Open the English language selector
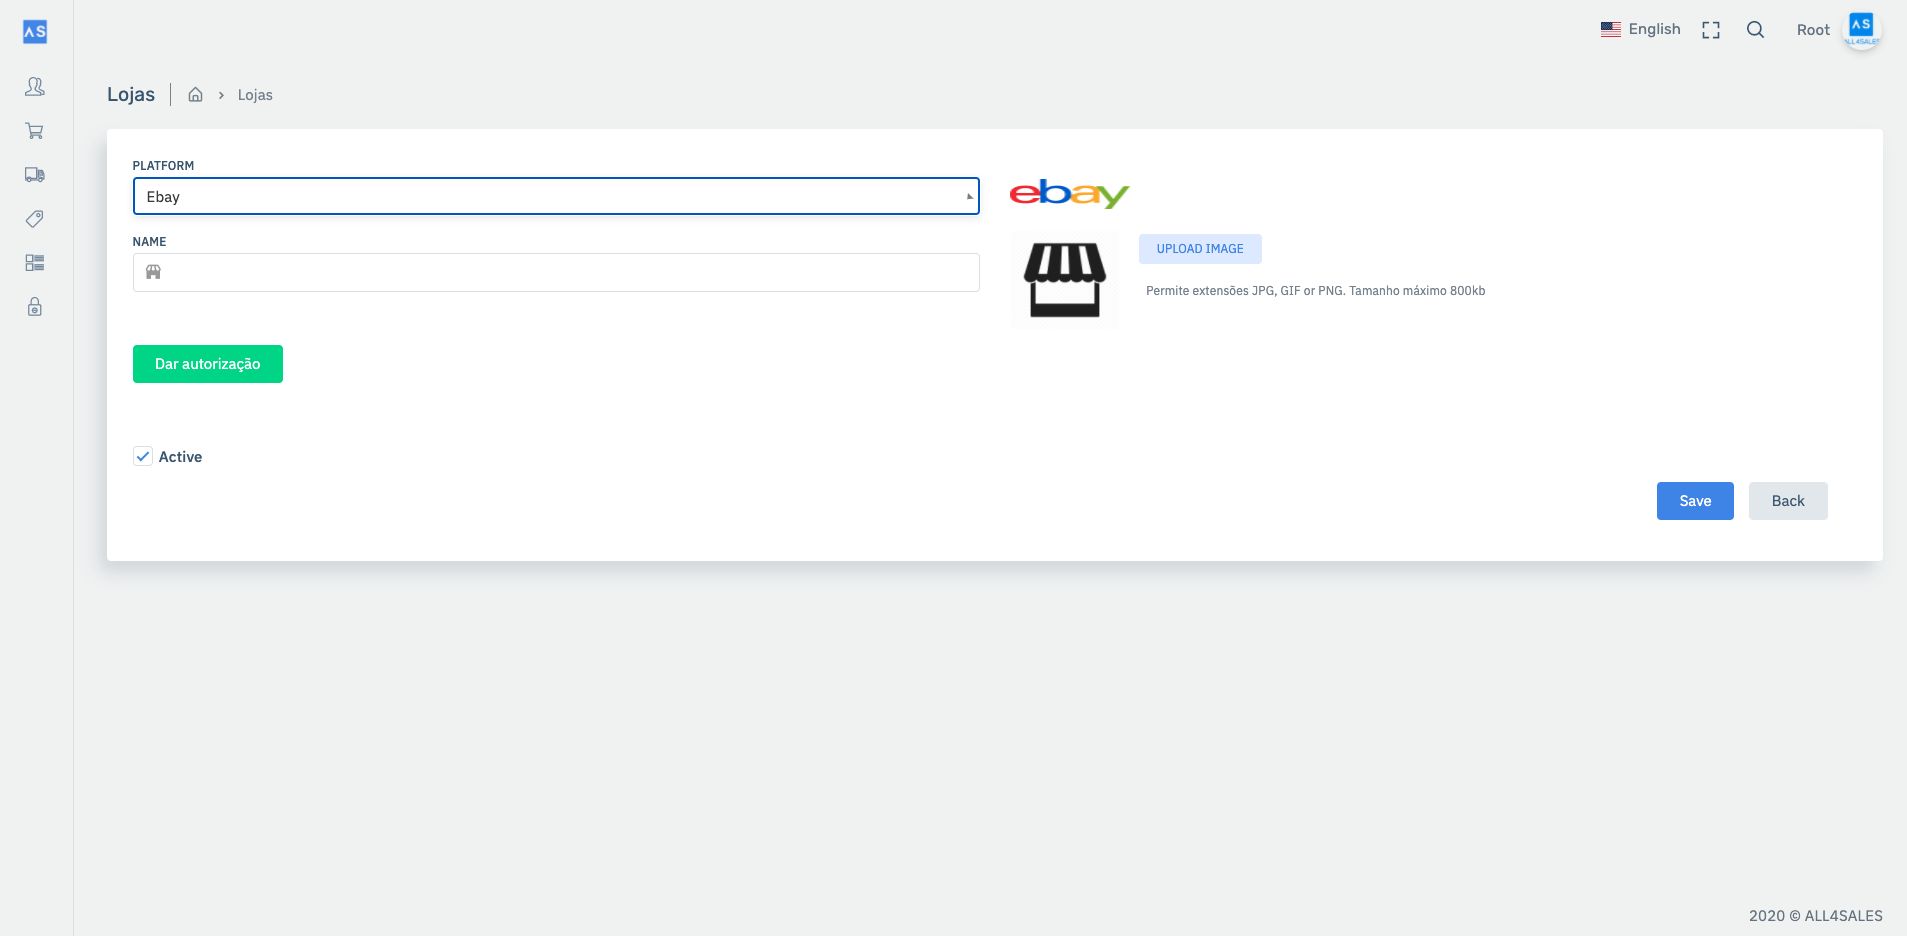This screenshot has height=936, width=1907. pyautogui.click(x=1641, y=30)
